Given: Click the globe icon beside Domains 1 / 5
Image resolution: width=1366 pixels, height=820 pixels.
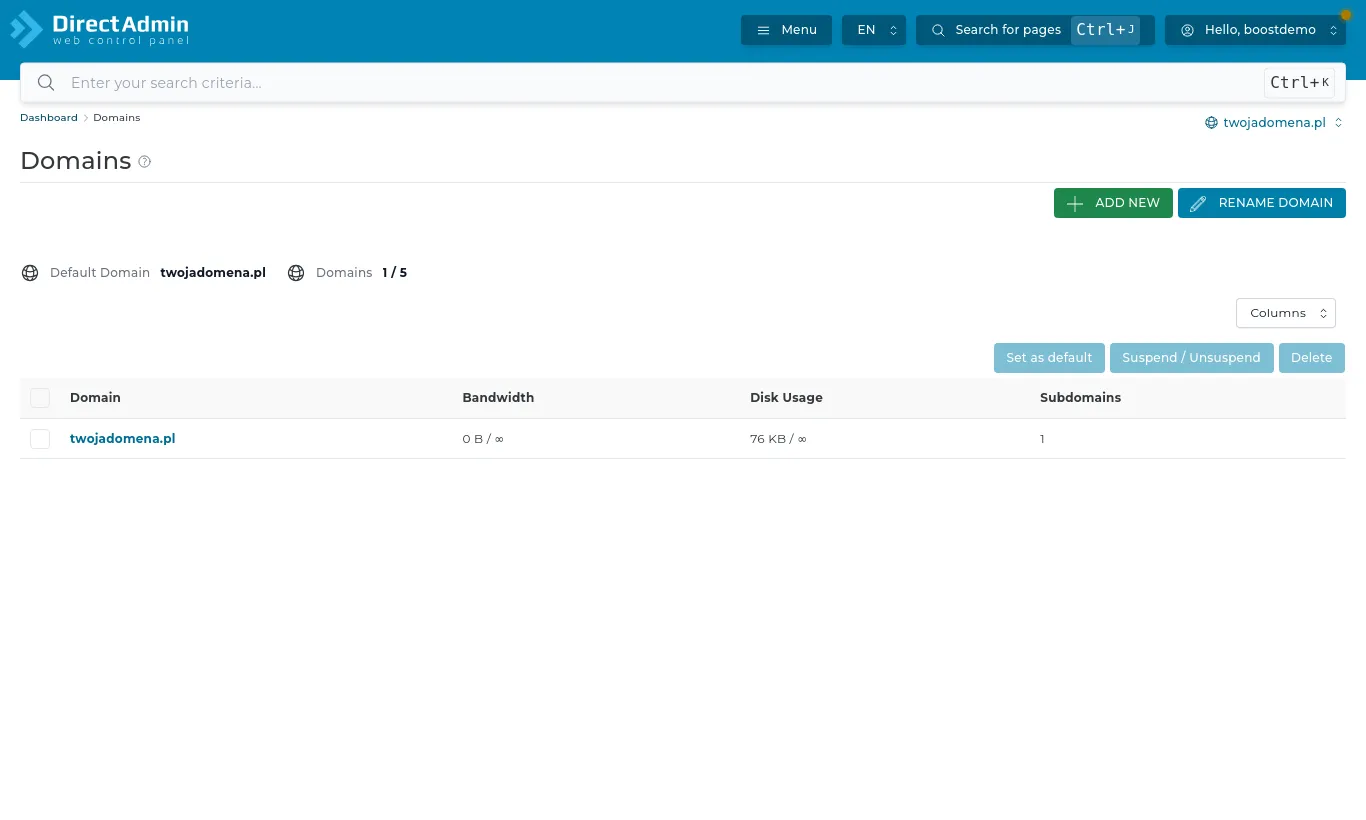Looking at the screenshot, I should (x=296, y=273).
